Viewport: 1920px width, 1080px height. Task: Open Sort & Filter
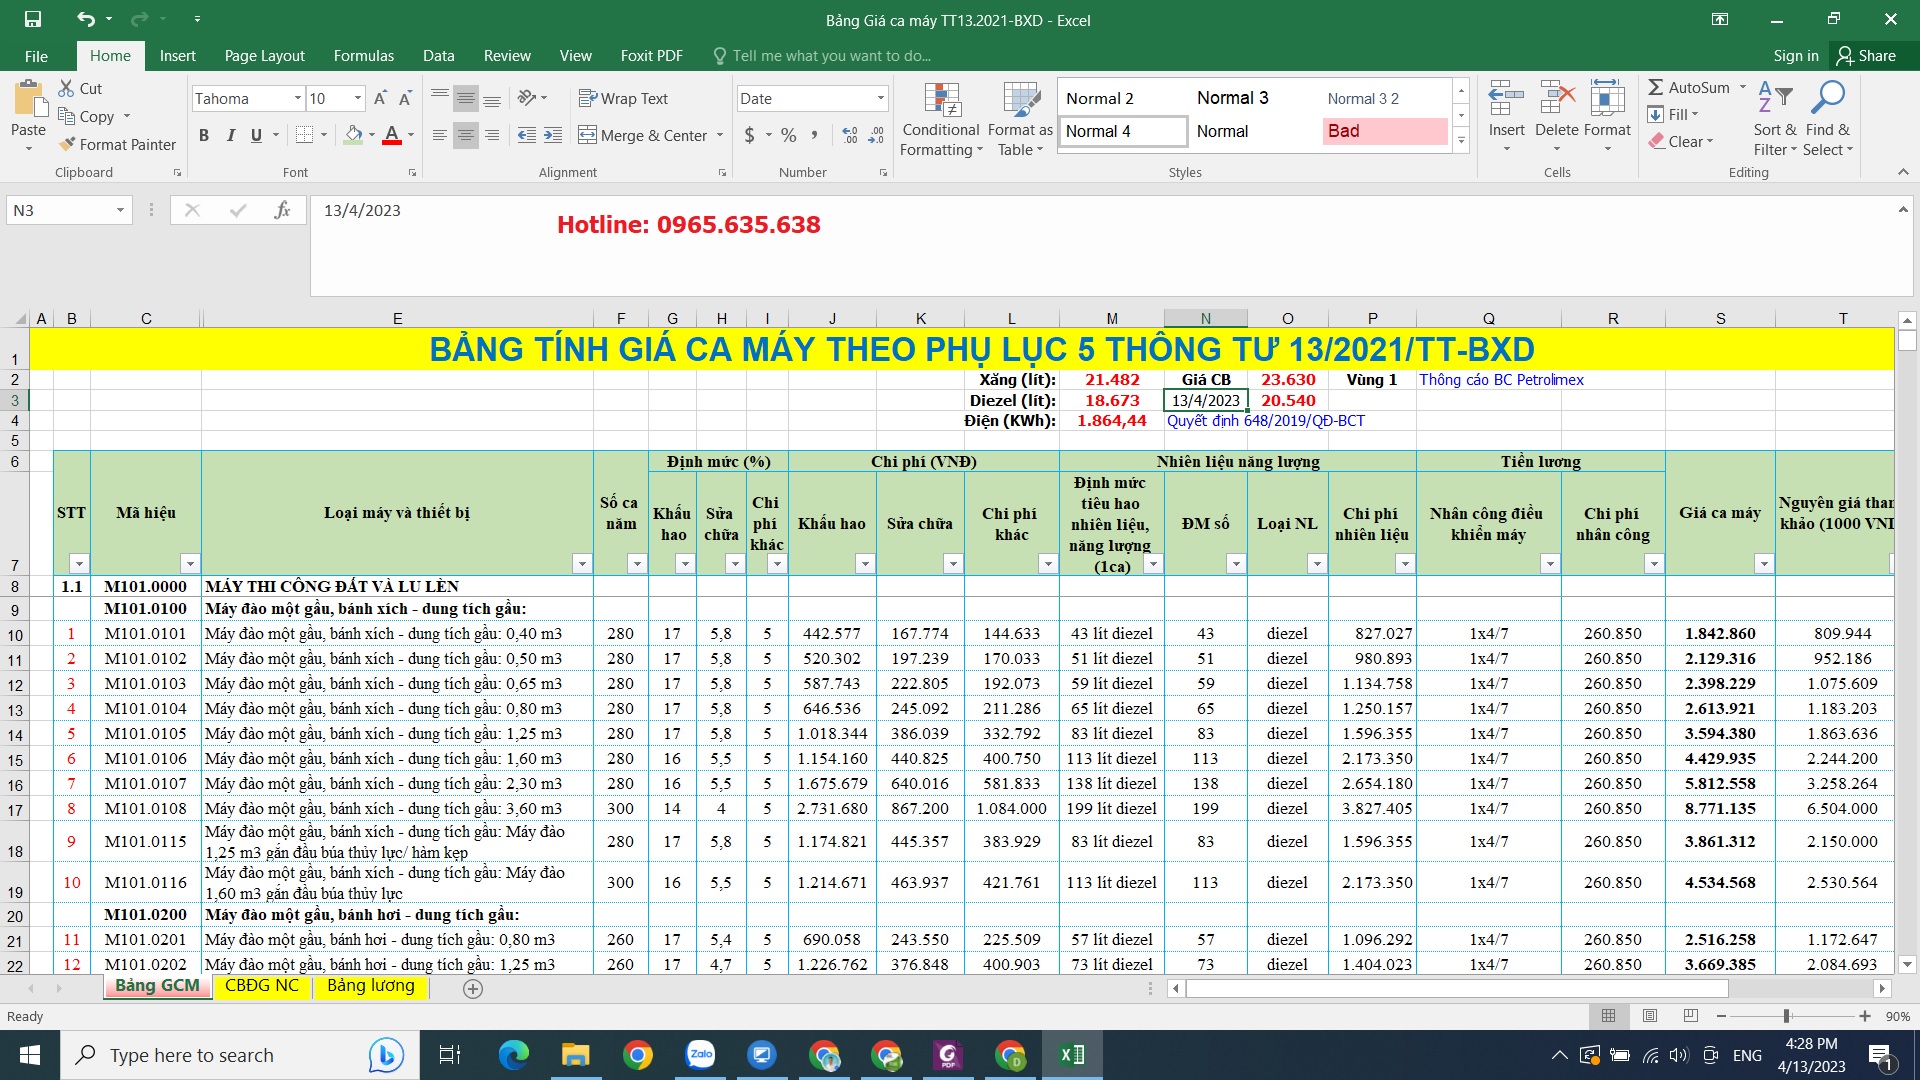[1774, 120]
